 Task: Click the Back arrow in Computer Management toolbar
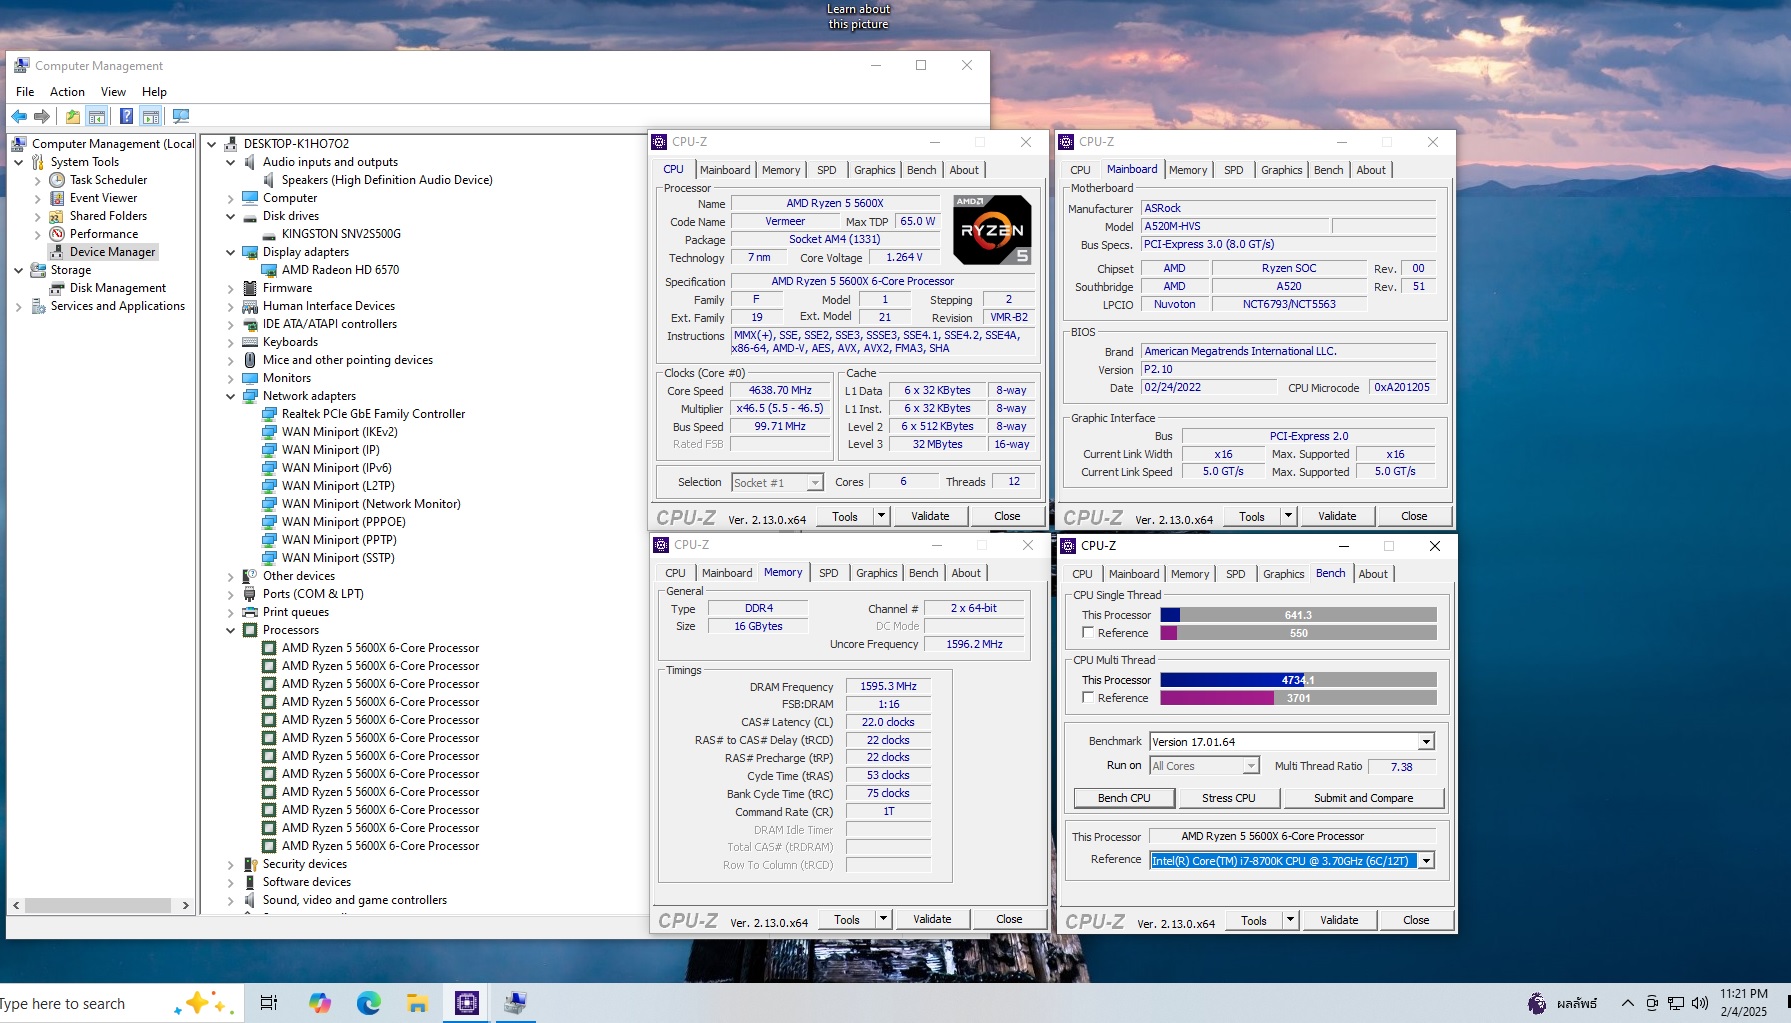19,116
